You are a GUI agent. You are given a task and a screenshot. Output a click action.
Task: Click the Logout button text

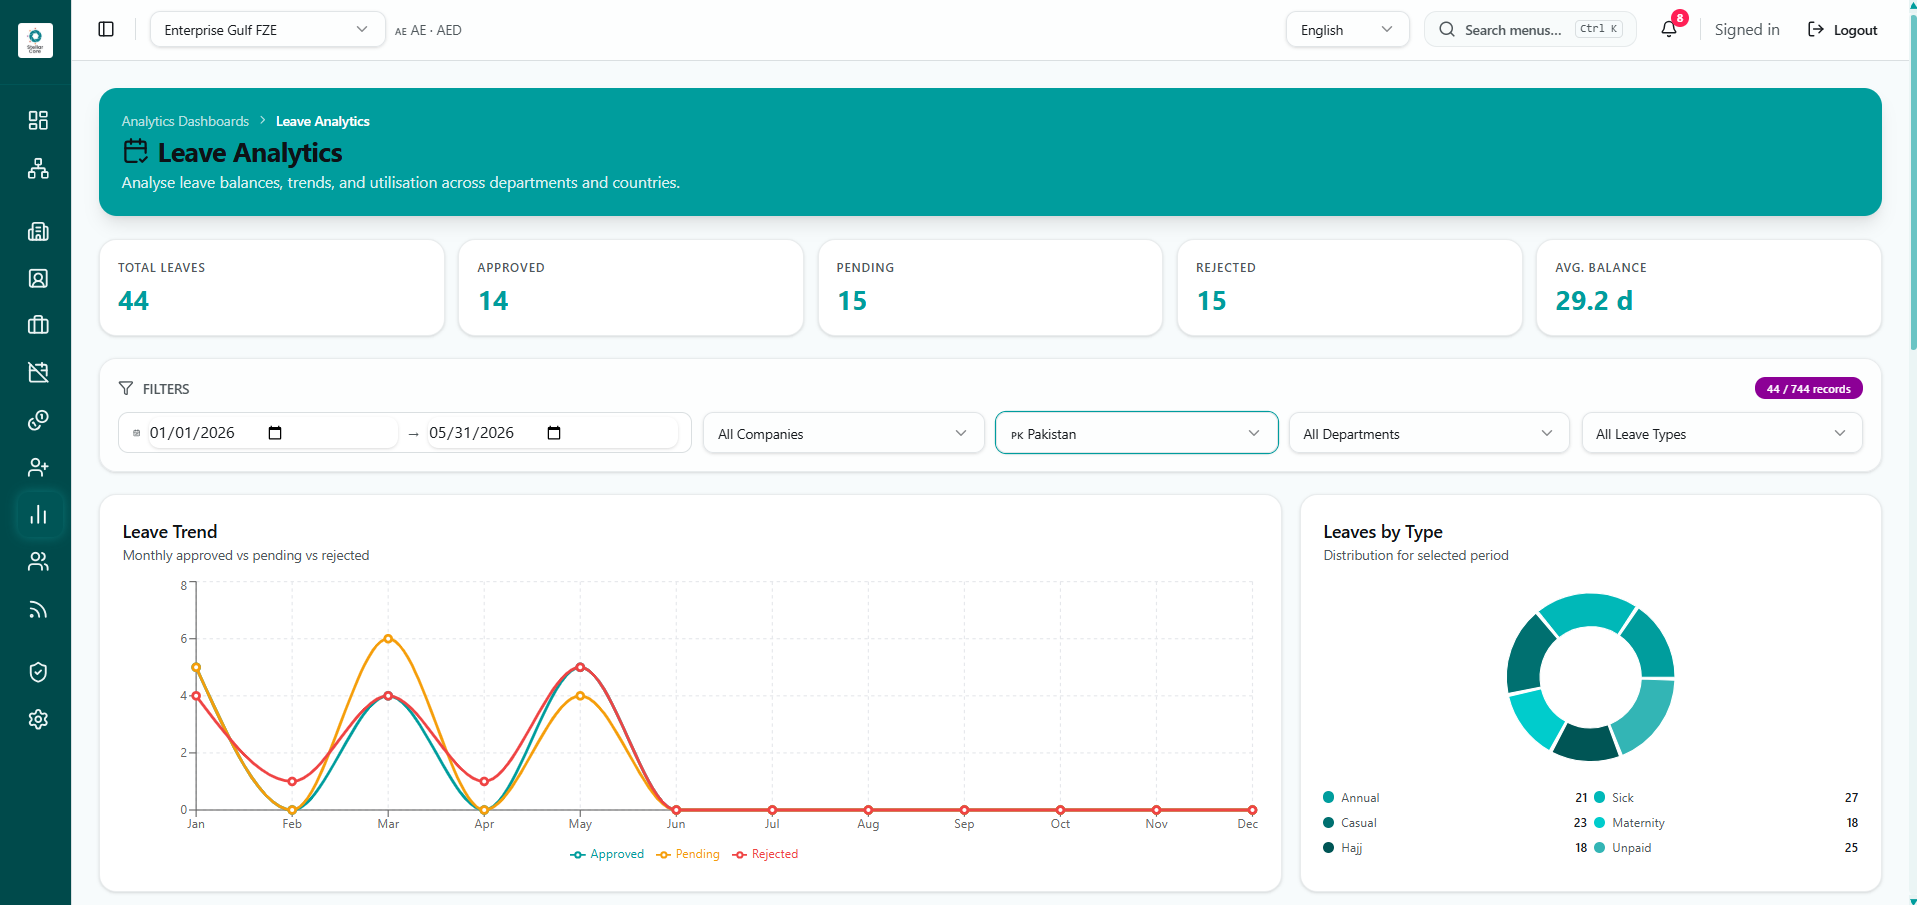pyautogui.click(x=1855, y=30)
